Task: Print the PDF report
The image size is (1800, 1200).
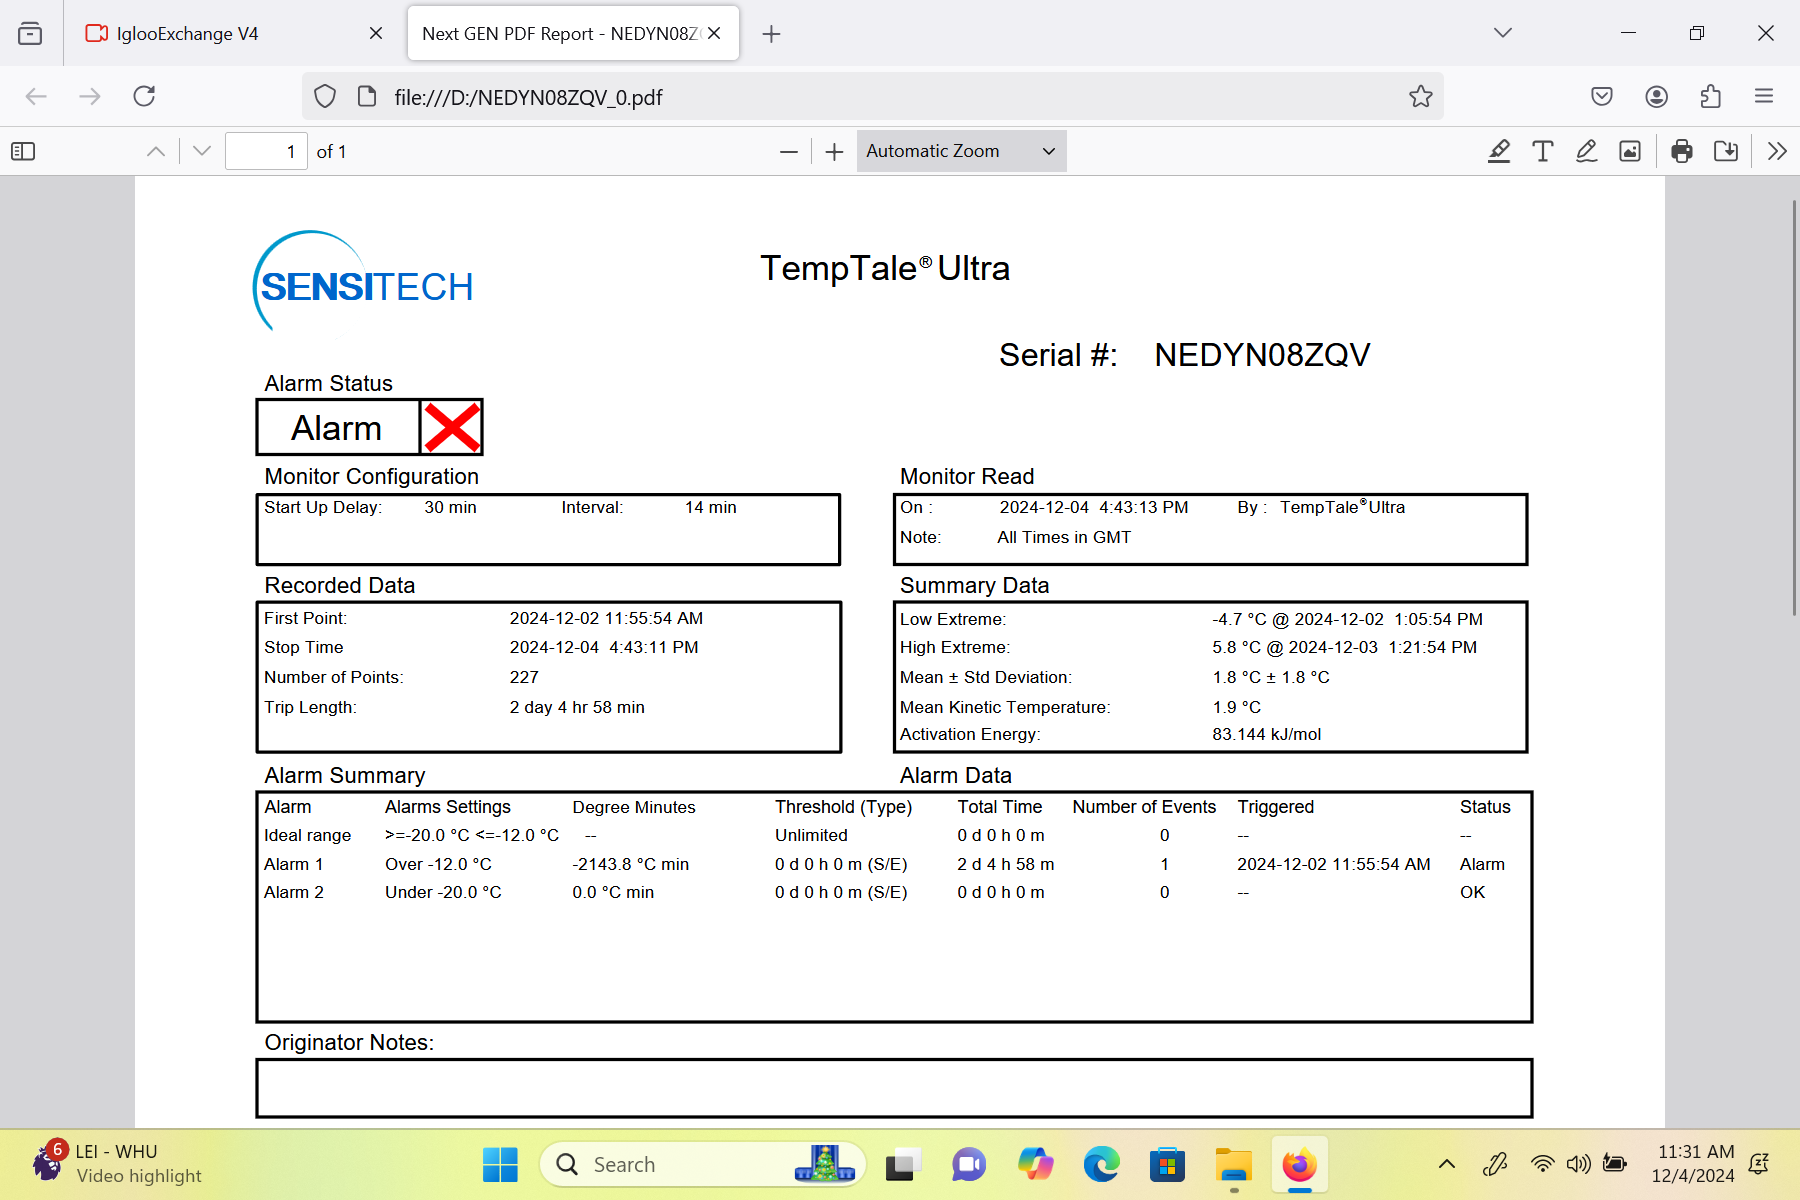Action: click(1682, 151)
